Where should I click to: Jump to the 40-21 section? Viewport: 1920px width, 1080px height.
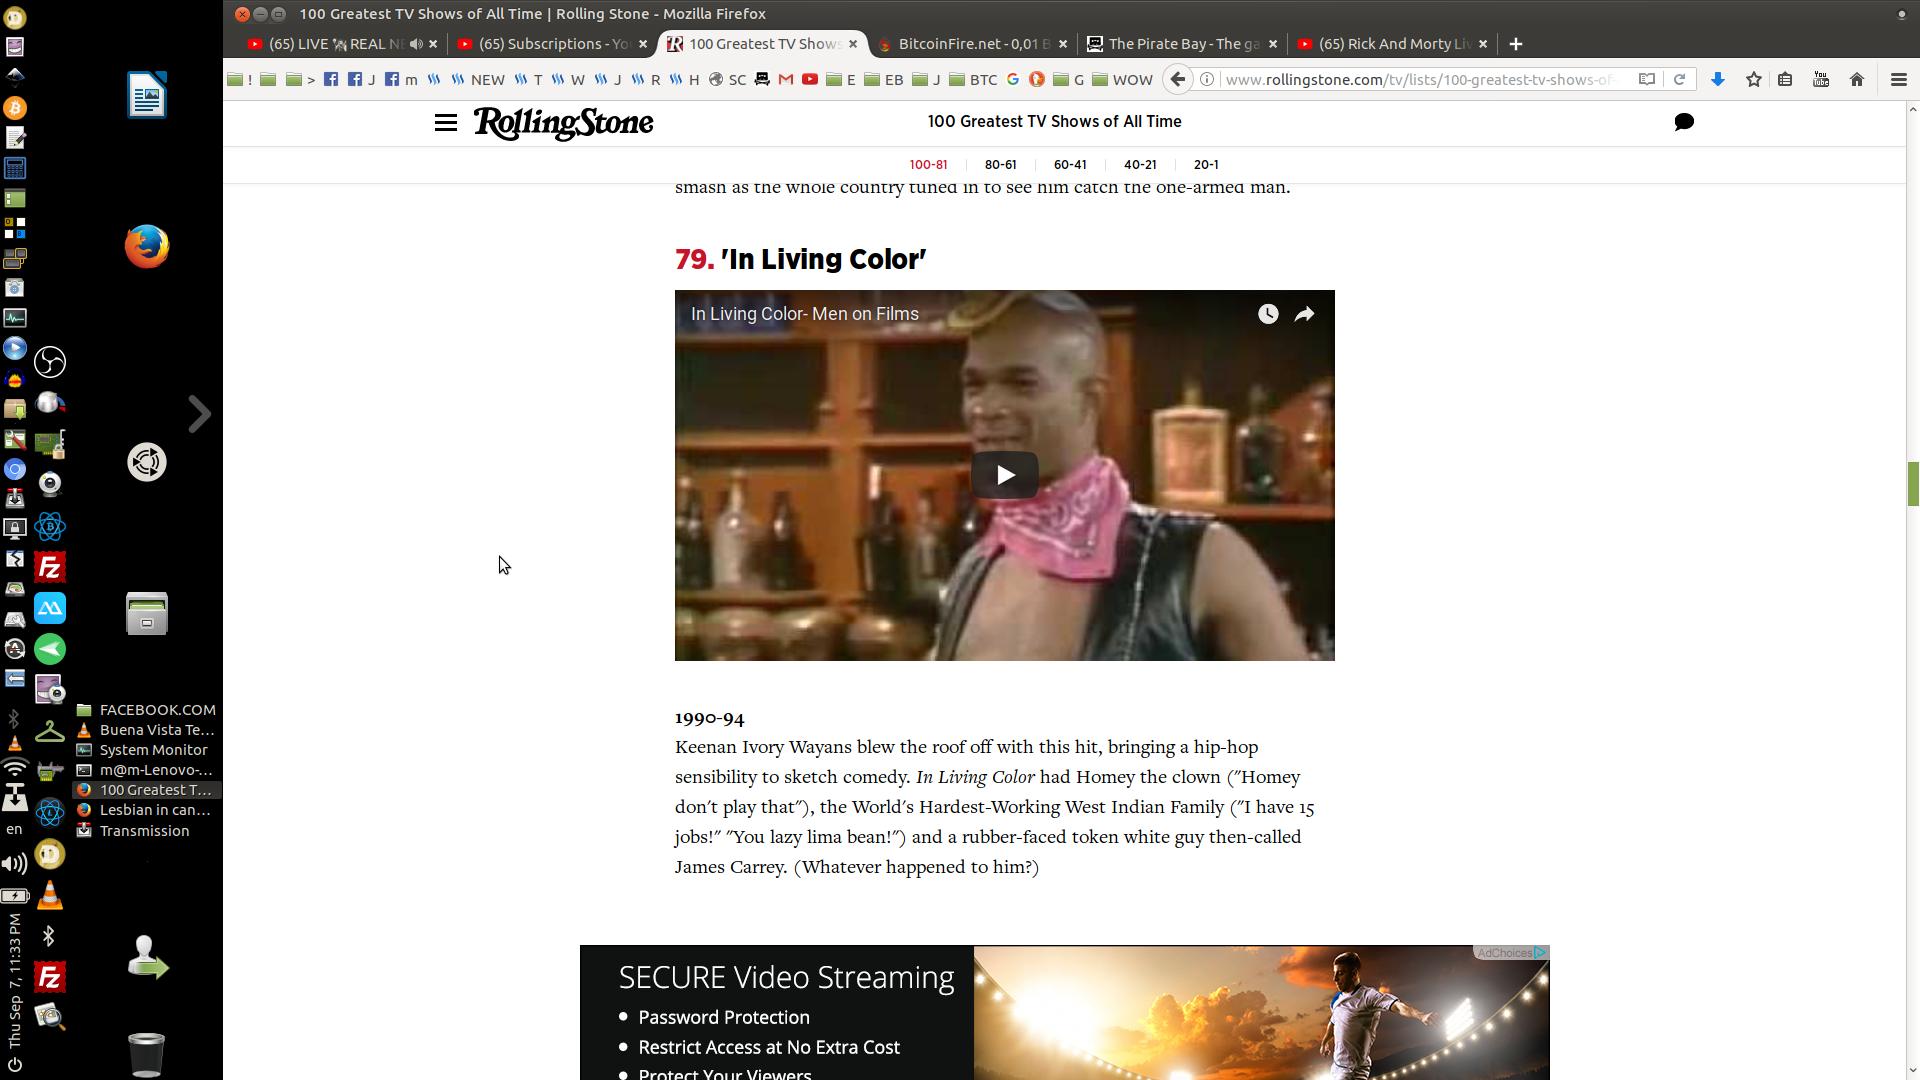(1140, 165)
